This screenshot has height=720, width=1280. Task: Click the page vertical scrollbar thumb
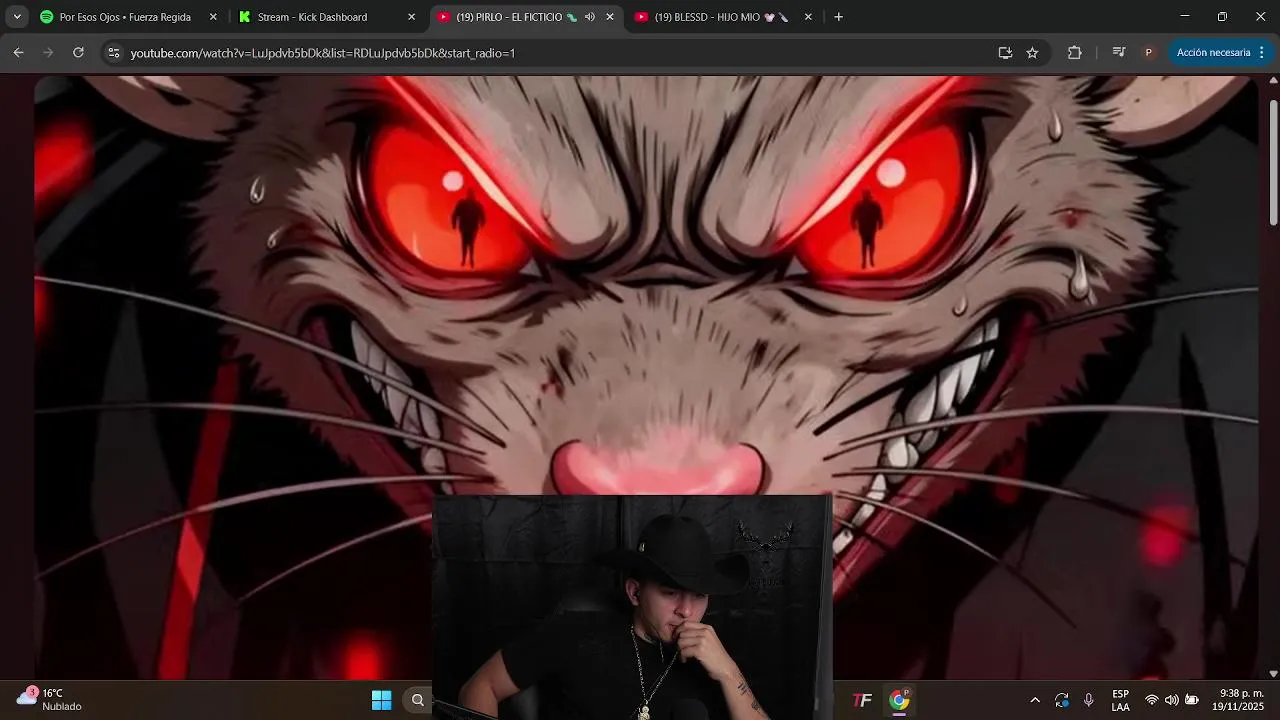pyautogui.click(x=1273, y=162)
